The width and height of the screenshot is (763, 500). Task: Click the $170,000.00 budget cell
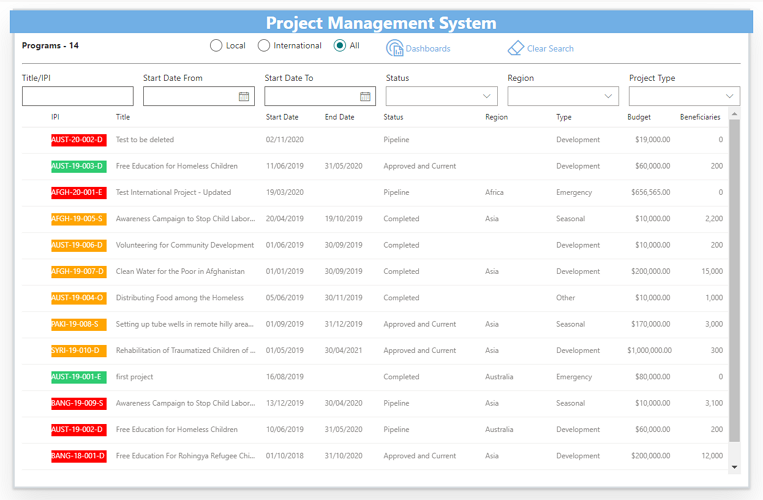click(x=651, y=324)
